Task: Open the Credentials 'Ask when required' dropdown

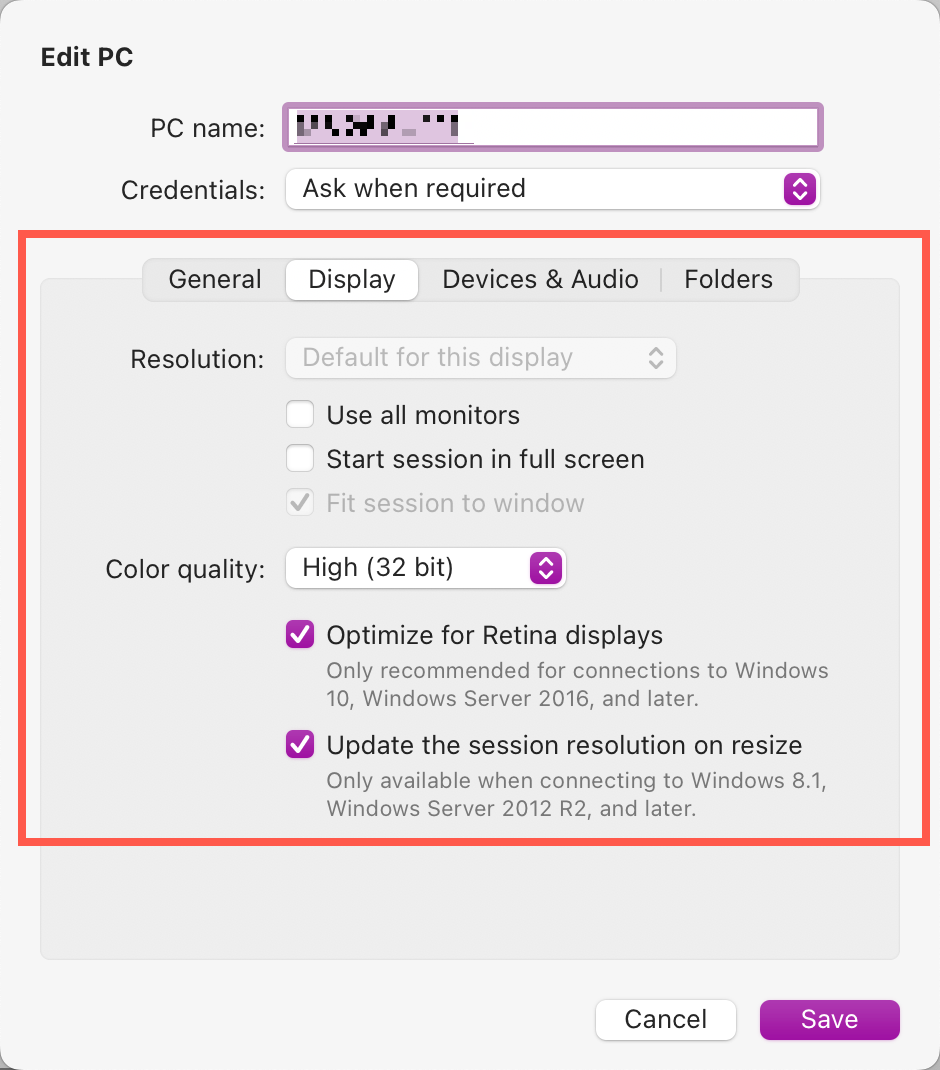Action: (540, 189)
